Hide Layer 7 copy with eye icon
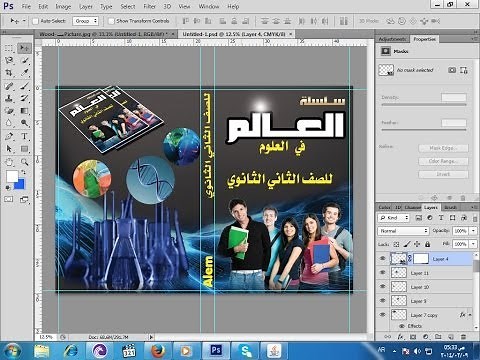This screenshot has width=480, height=360. (382, 314)
